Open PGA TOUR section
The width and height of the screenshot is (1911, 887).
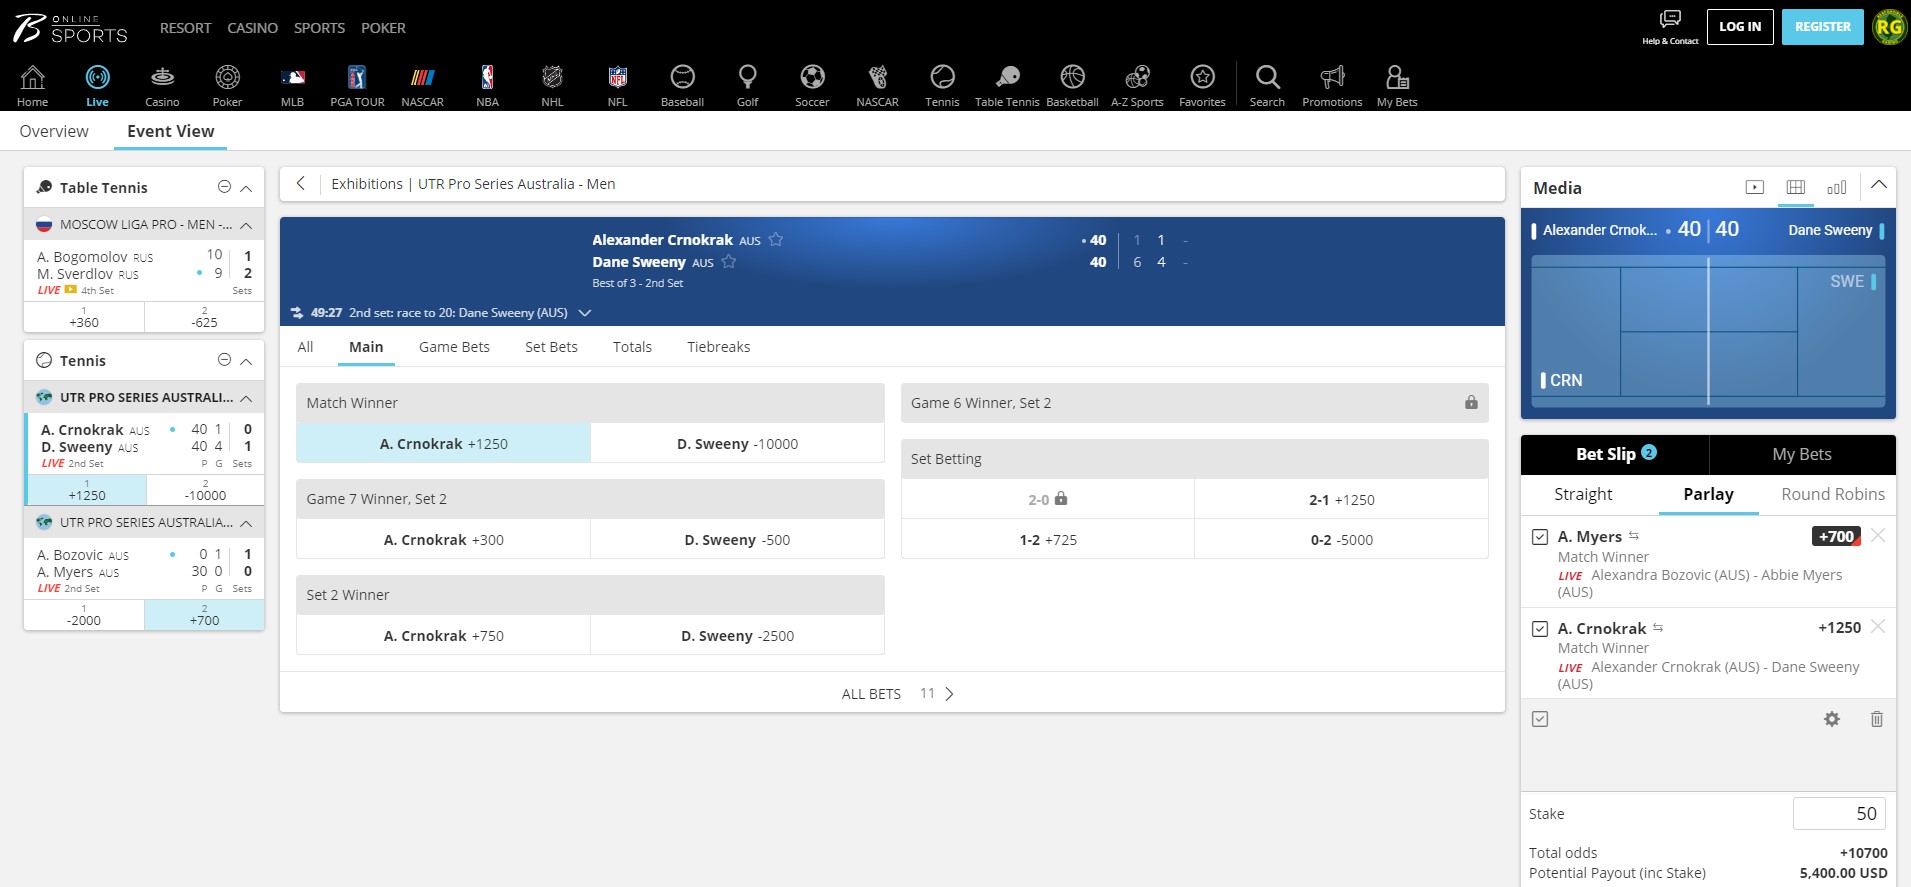[x=357, y=85]
